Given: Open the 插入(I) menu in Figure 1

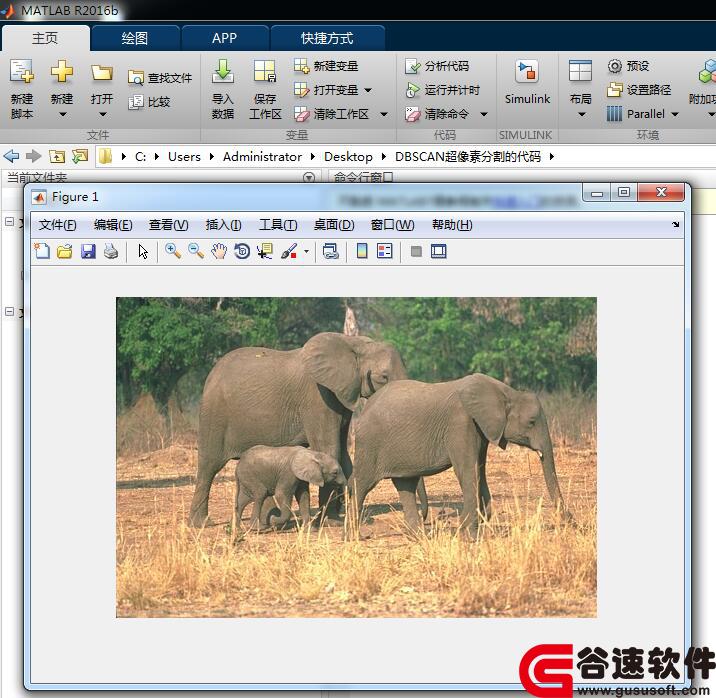Looking at the screenshot, I should click(x=223, y=225).
